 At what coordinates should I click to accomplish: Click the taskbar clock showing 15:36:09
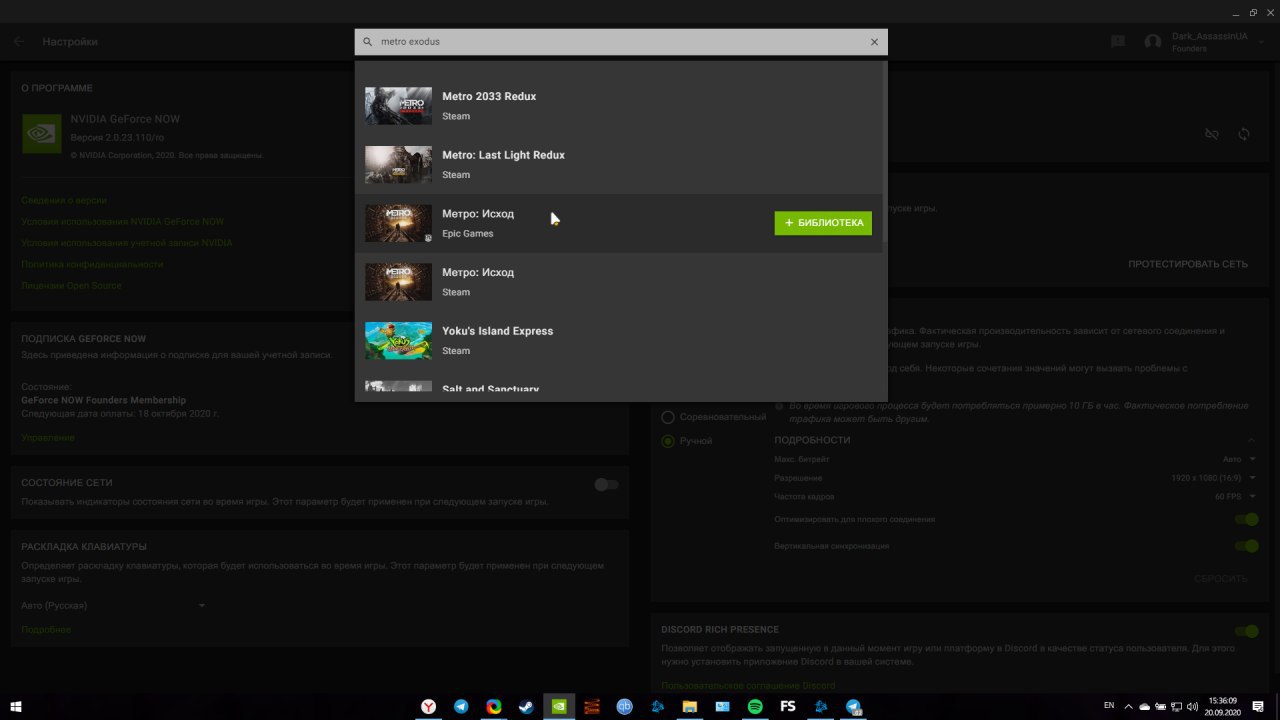1222,706
